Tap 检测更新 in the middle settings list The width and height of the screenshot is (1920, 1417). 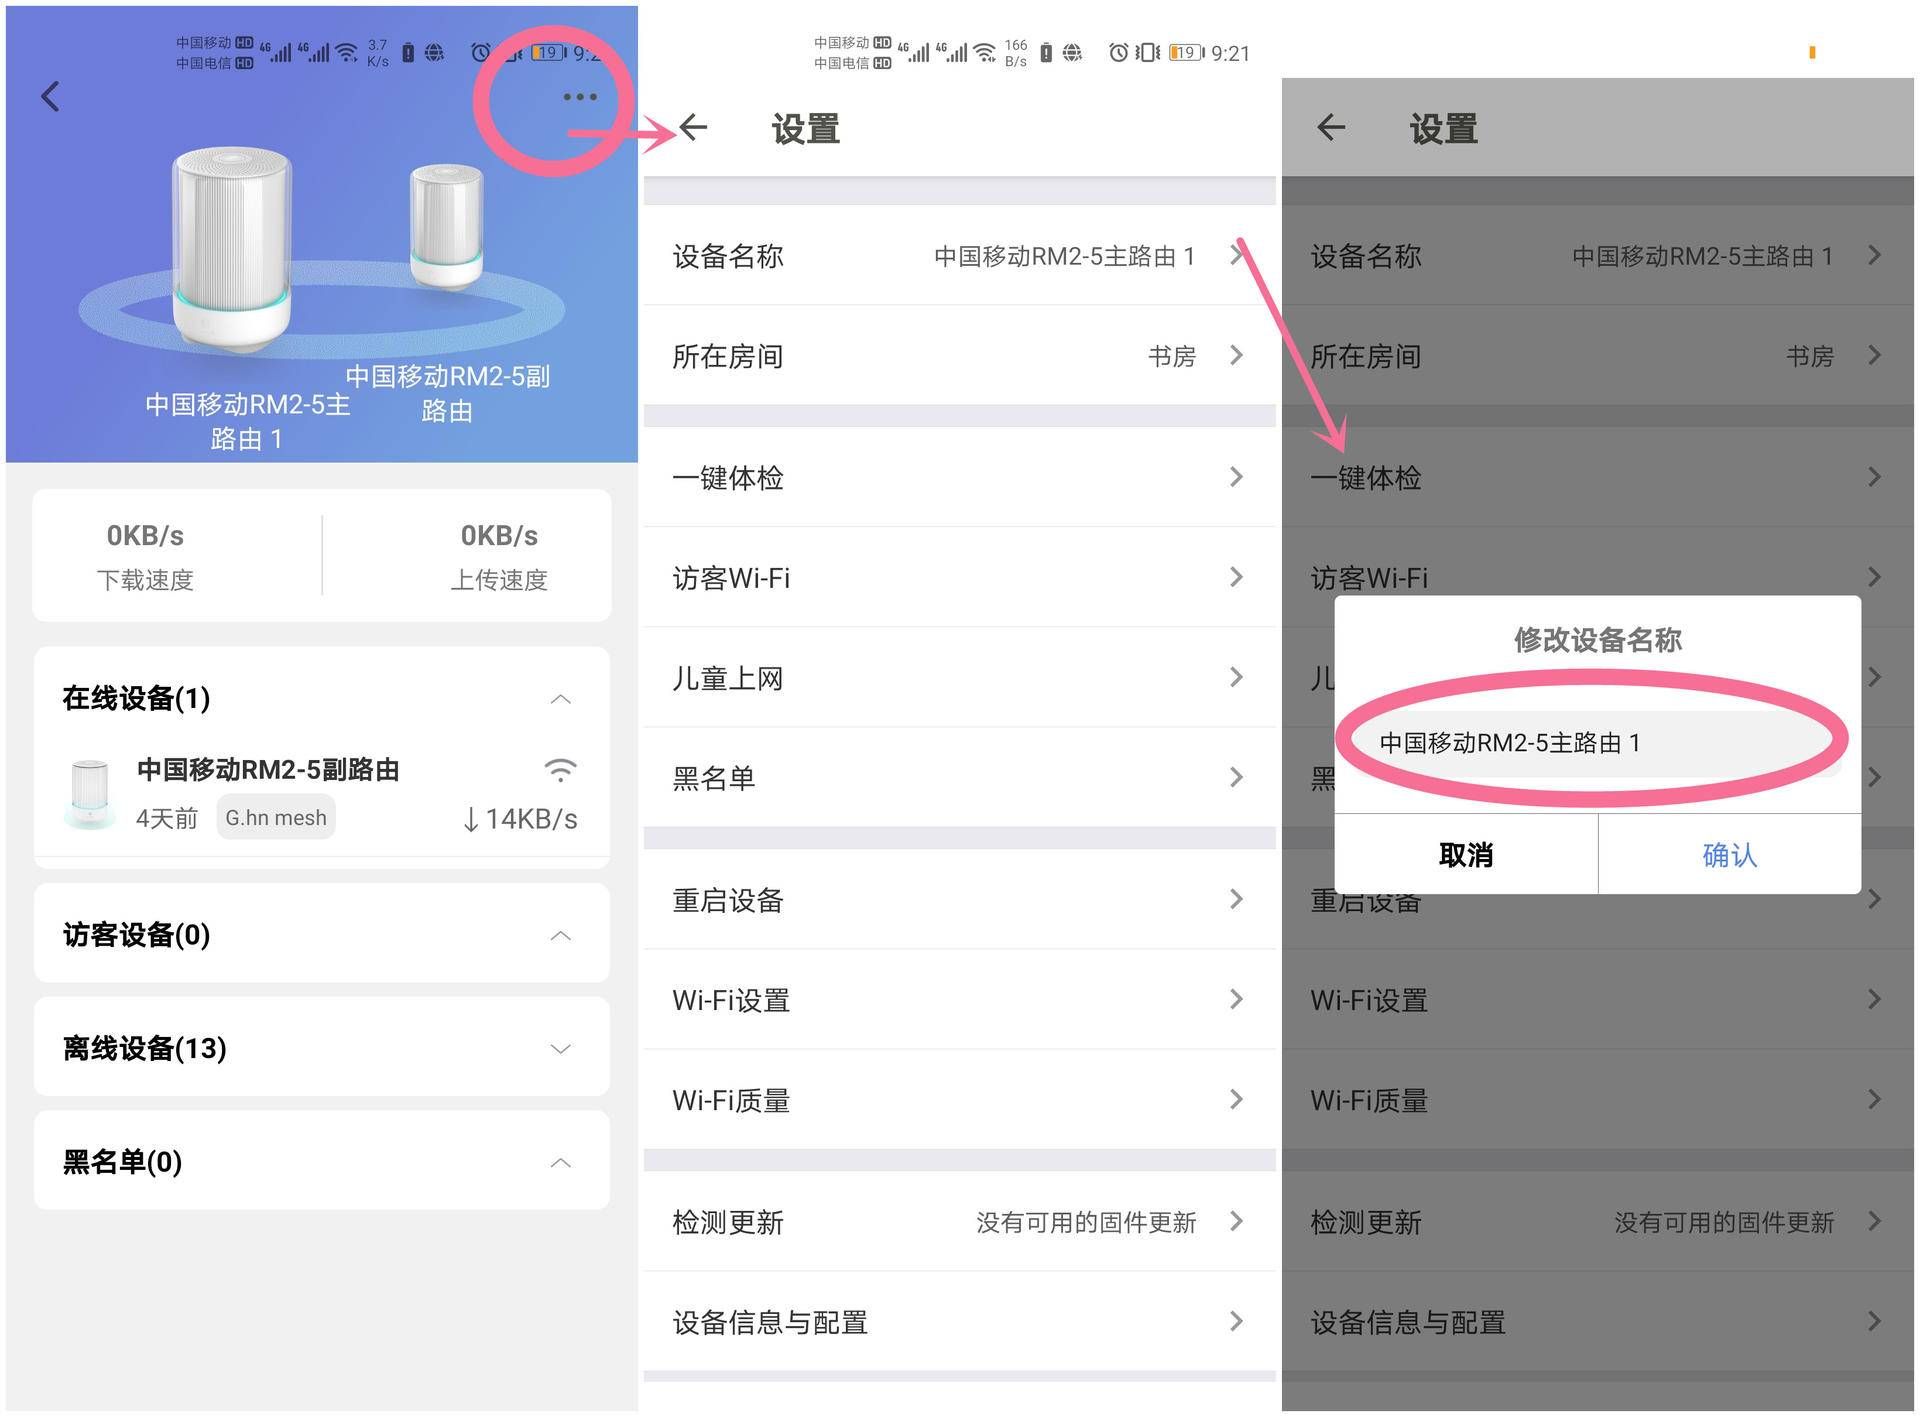[x=960, y=1221]
